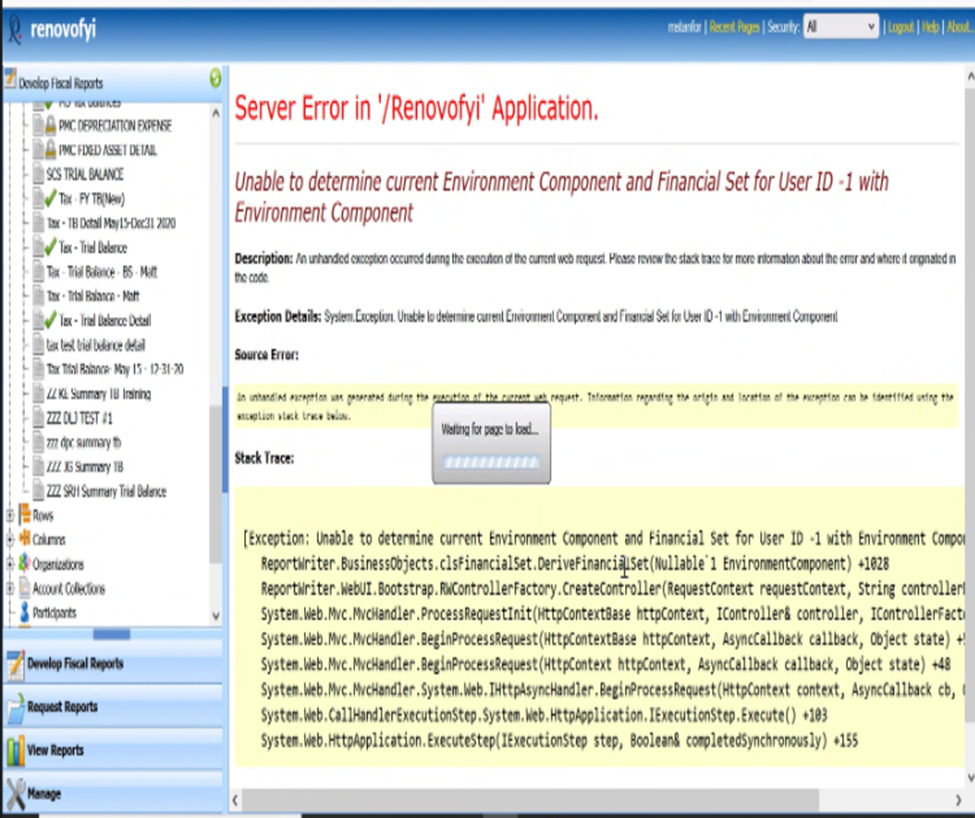Select Tax - Trial Balance - BS - Matt
Image resolution: width=975 pixels, height=818 pixels.
102,272
